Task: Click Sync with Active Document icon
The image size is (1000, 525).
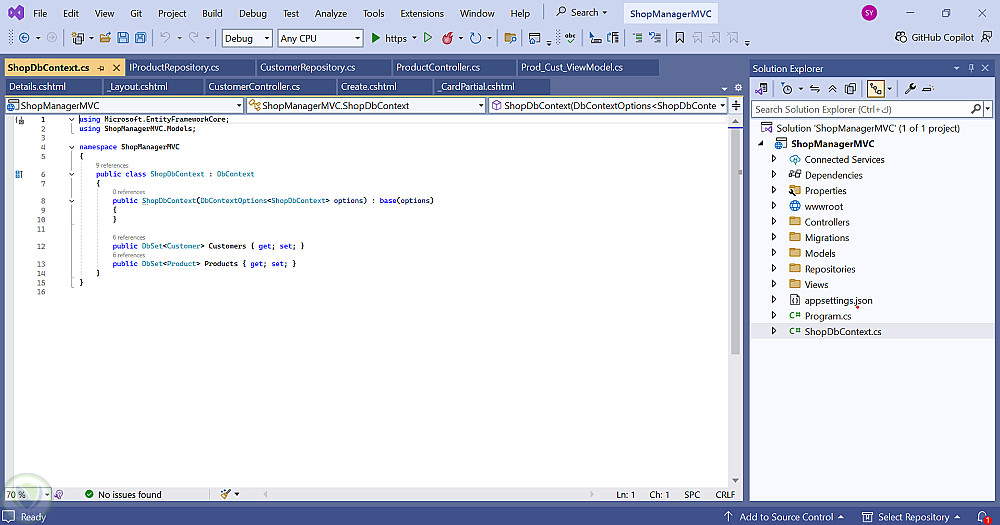Action: [815, 89]
